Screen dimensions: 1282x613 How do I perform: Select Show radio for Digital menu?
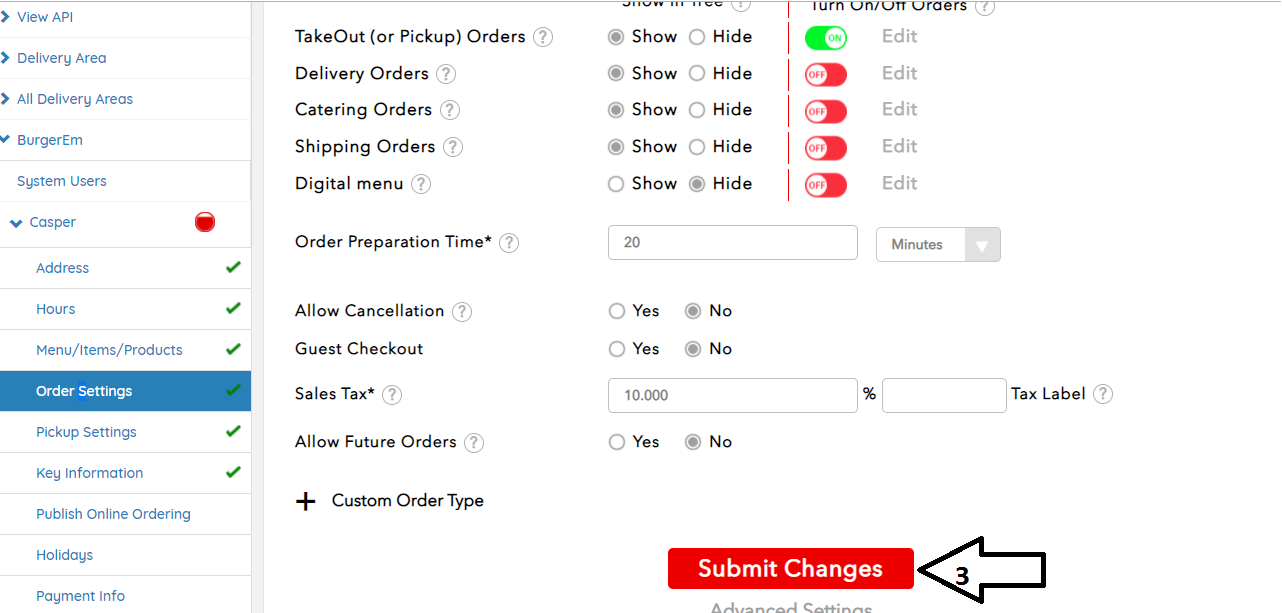coord(616,184)
